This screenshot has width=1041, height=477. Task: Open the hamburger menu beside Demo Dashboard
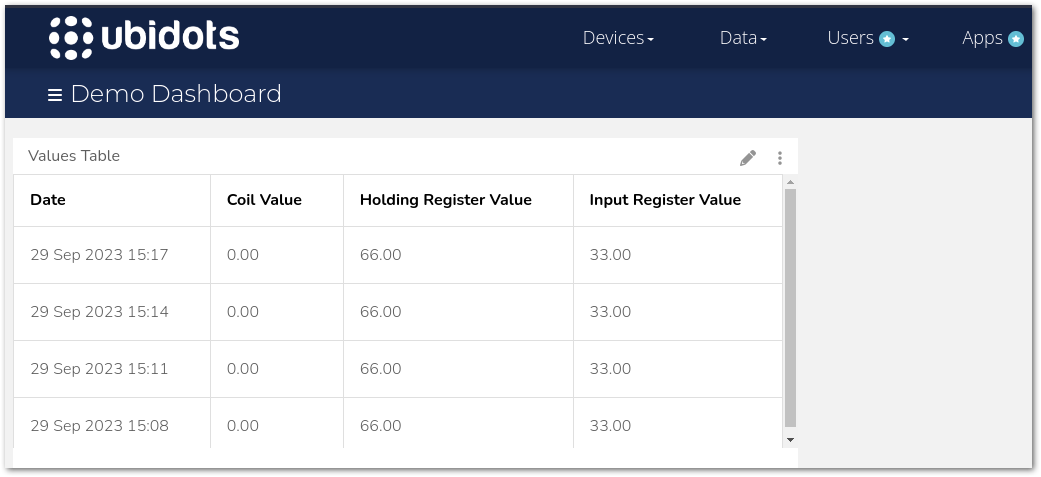pos(55,95)
